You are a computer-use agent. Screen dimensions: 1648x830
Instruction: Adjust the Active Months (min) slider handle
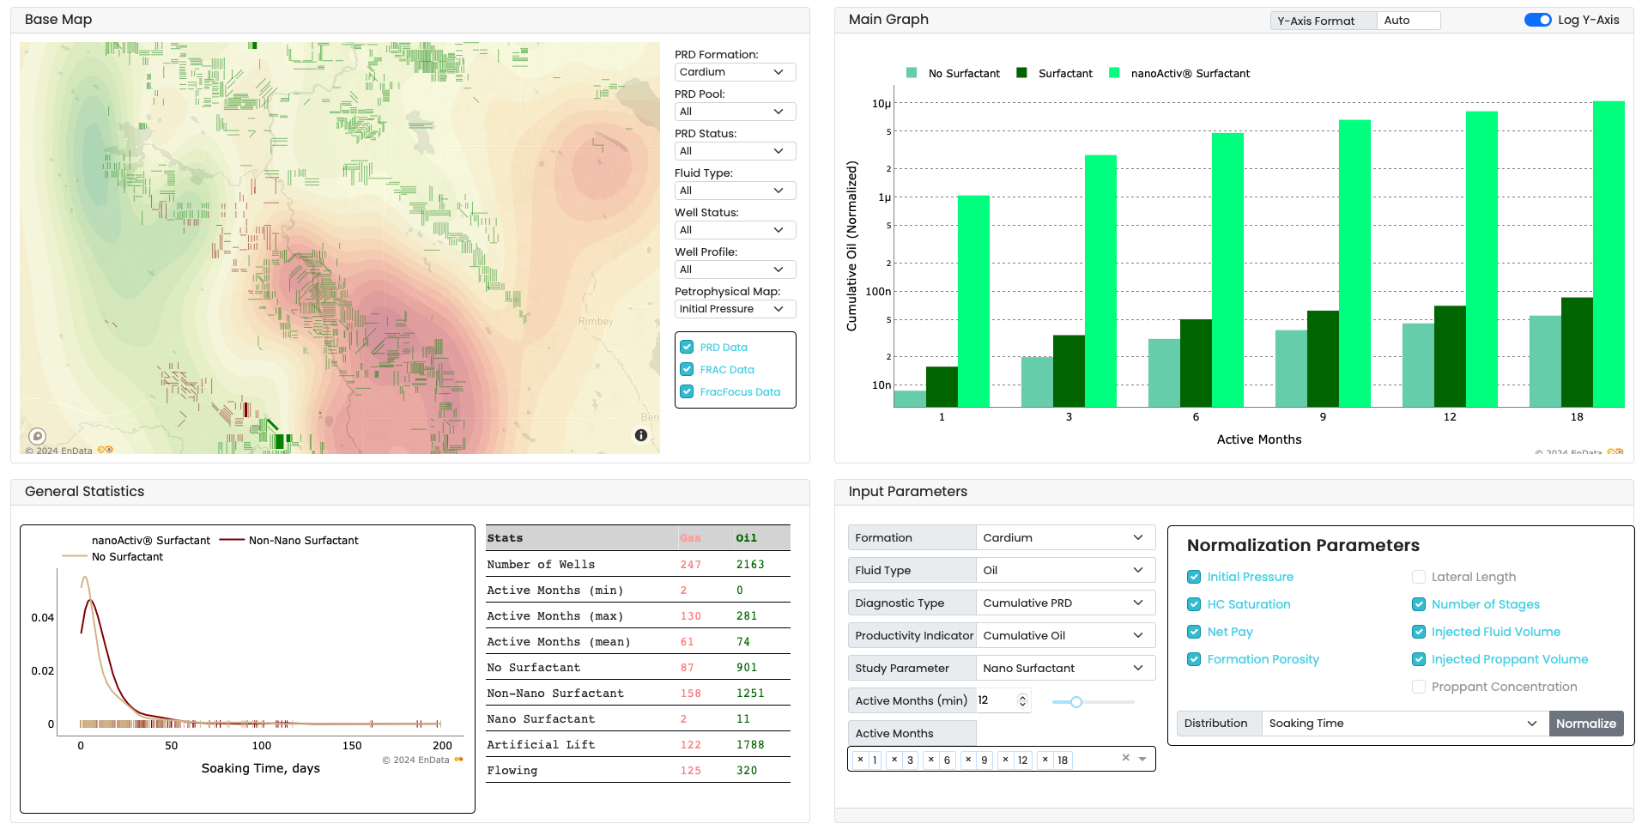[x=1076, y=702]
